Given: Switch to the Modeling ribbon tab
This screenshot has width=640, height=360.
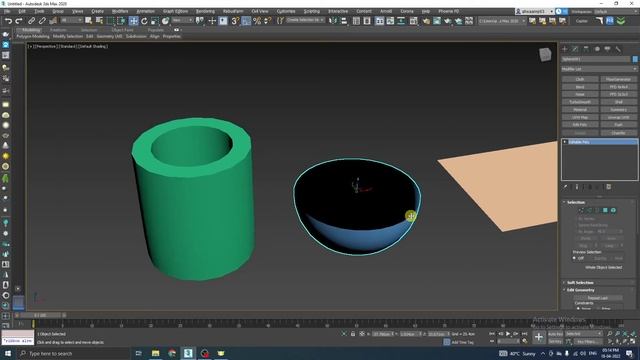Looking at the screenshot, I should click(31, 30).
